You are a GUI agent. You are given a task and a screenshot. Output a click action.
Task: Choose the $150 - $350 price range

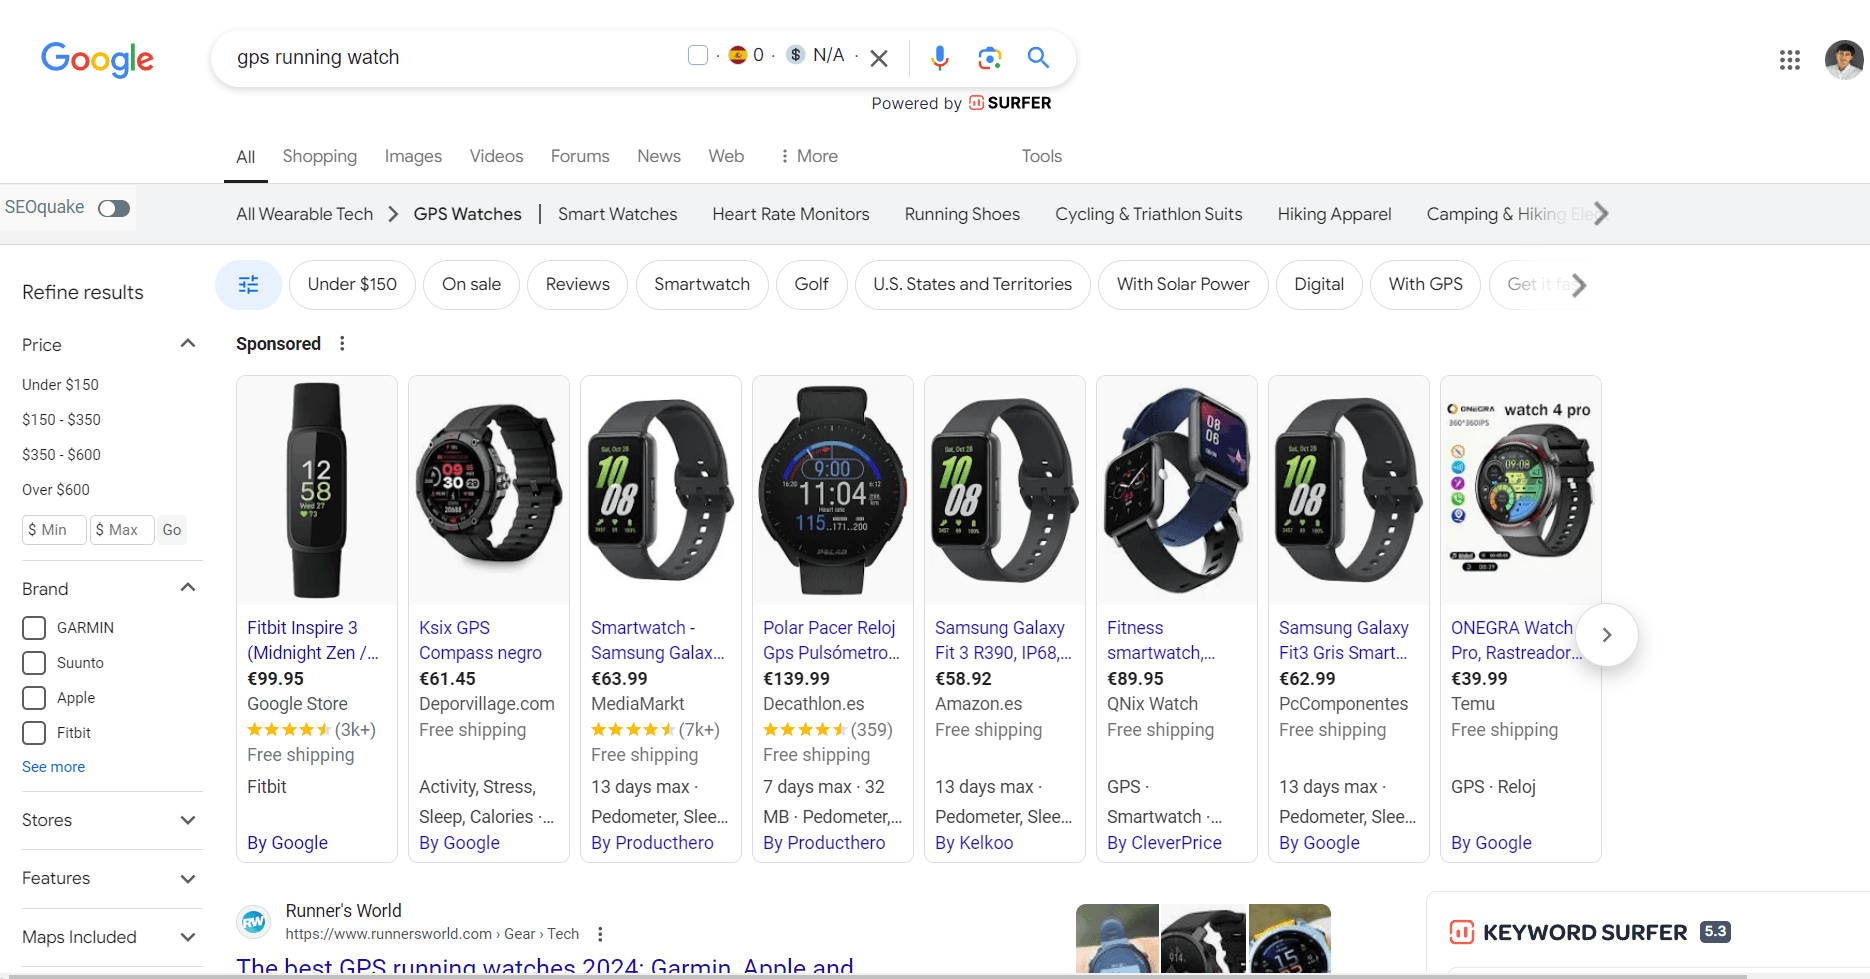61,420
